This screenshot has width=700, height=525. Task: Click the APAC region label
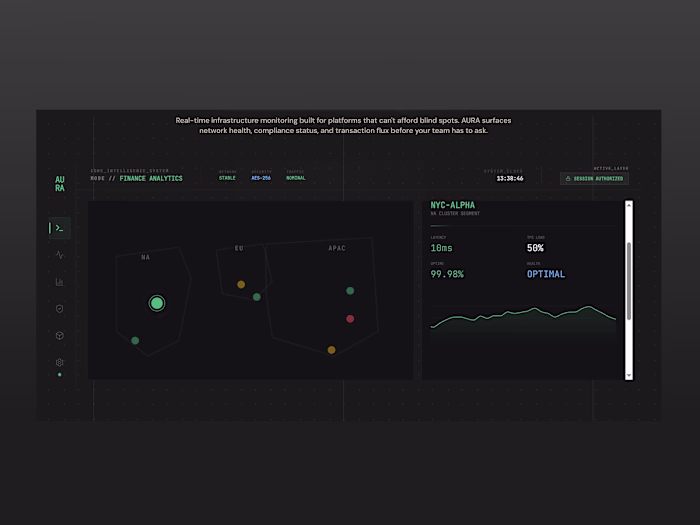pos(337,248)
